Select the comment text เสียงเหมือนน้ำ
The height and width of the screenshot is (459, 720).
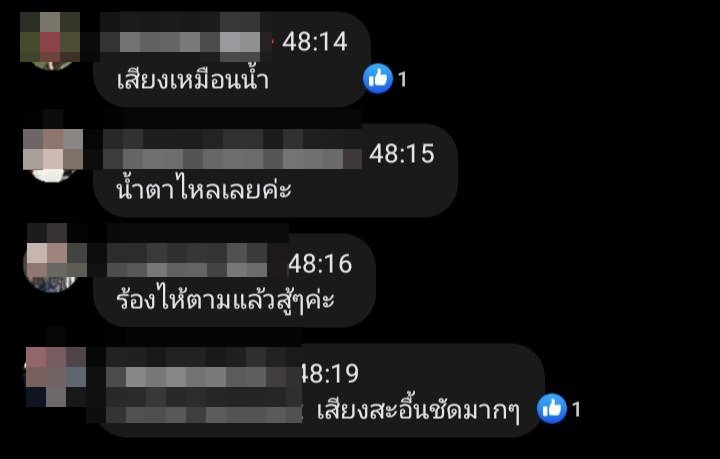point(192,80)
